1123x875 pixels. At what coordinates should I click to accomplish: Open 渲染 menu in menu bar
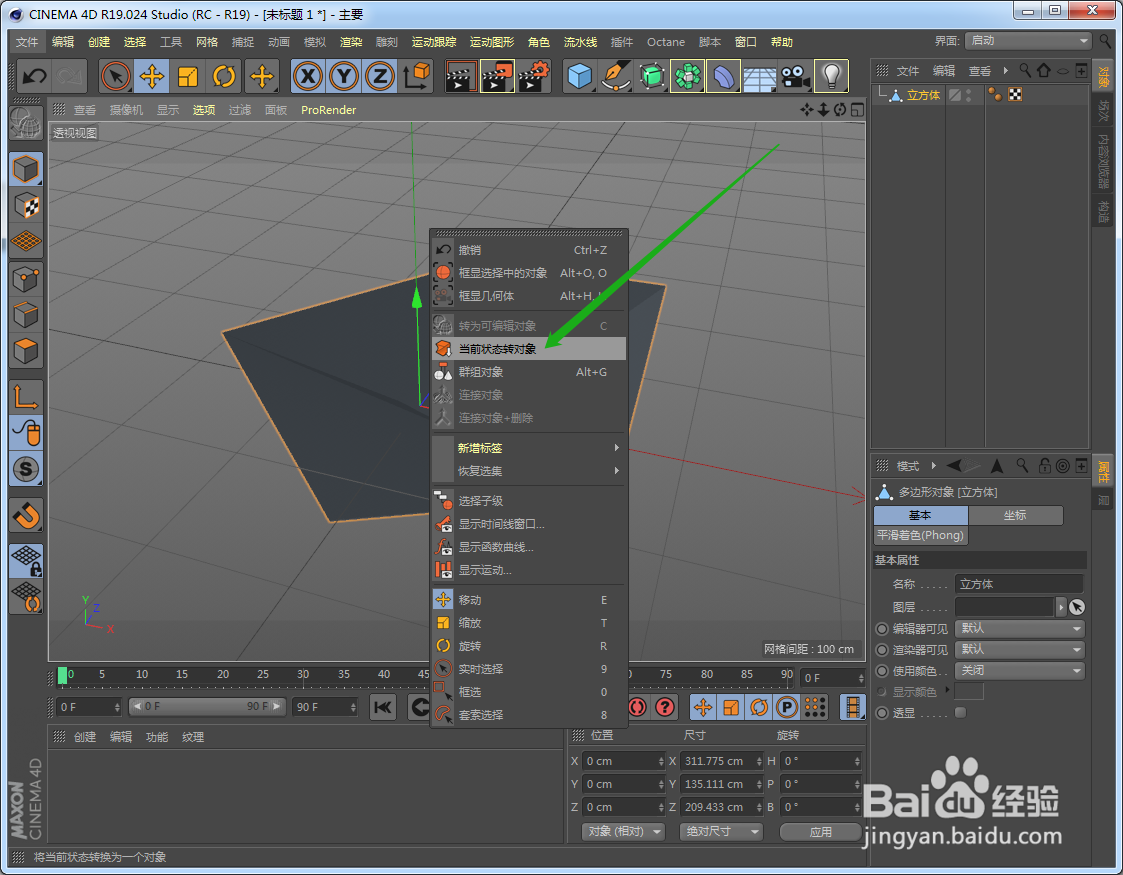(351, 42)
